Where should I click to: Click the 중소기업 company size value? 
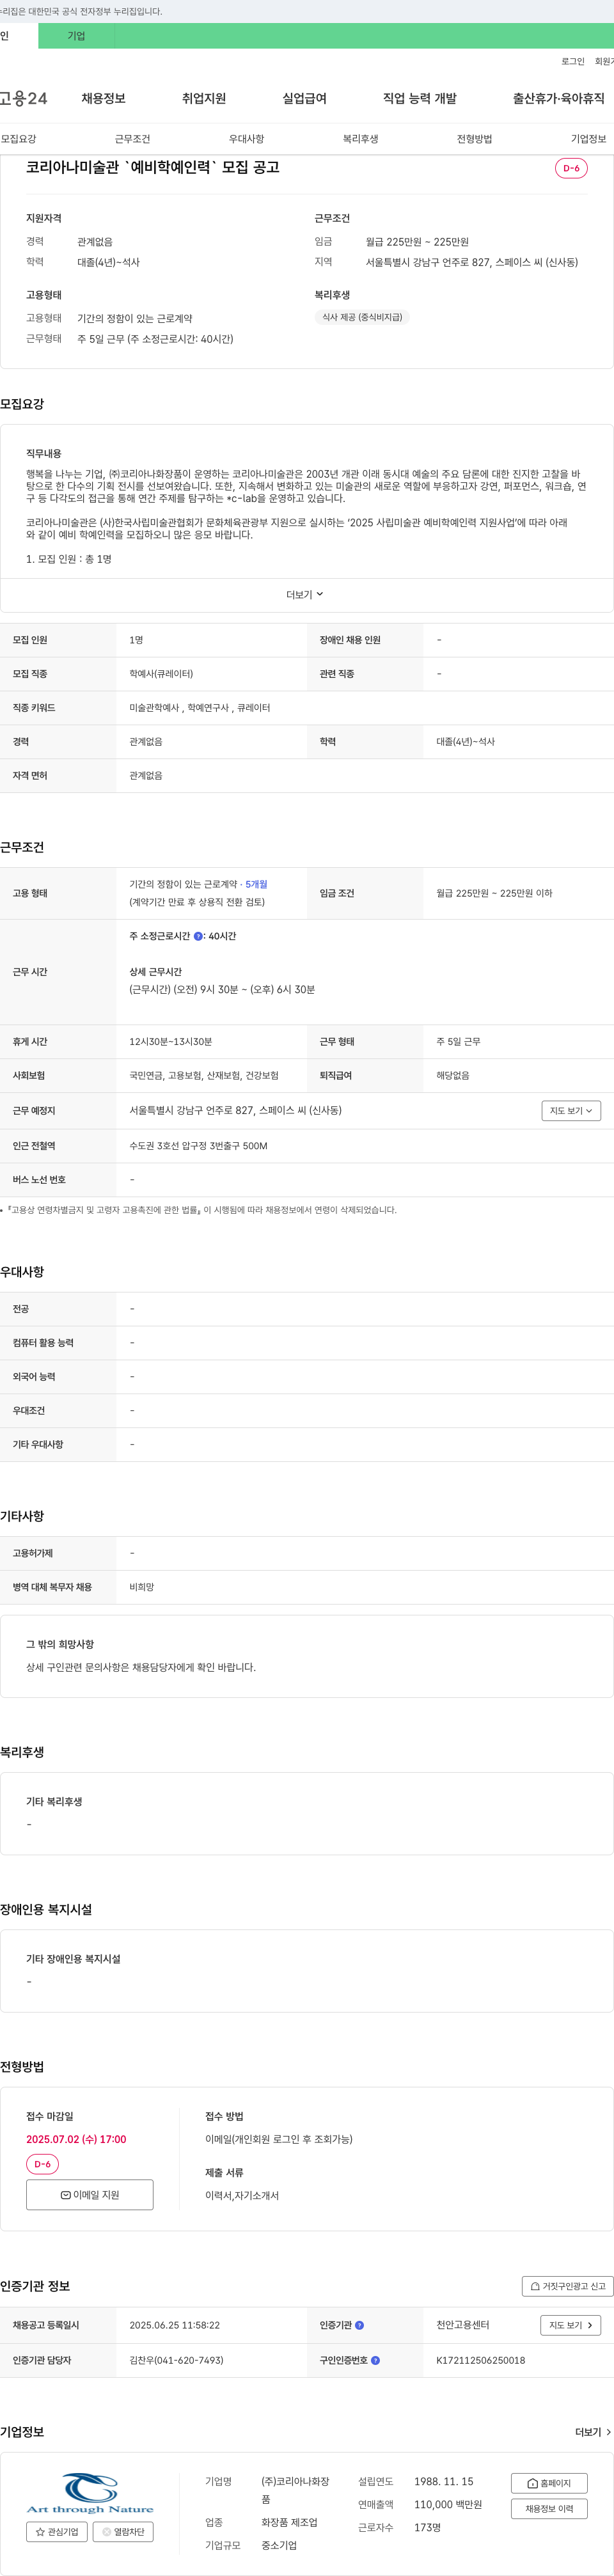click(279, 2545)
